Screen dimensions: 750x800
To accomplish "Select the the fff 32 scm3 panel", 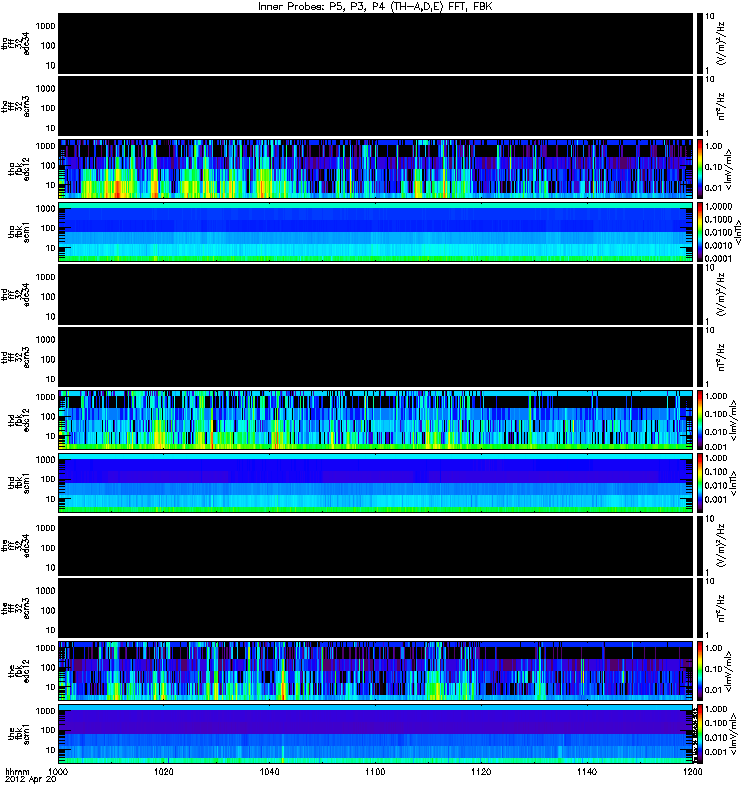I will 376,608.
